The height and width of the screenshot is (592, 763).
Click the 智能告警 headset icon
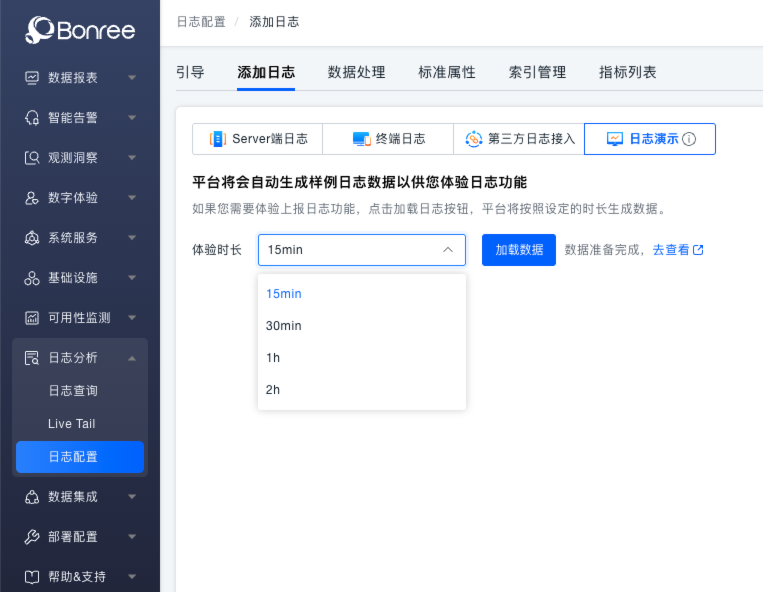(32, 118)
